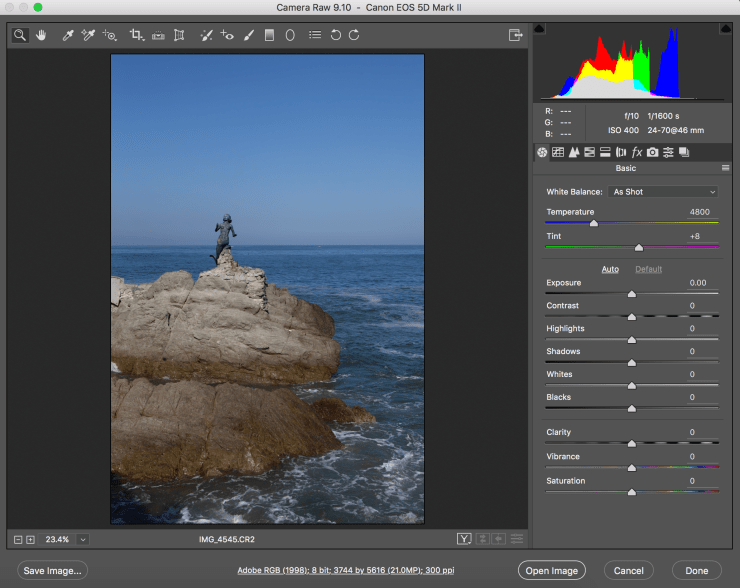Select the Crop tool
This screenshot has height=588, width=740.
136,35
